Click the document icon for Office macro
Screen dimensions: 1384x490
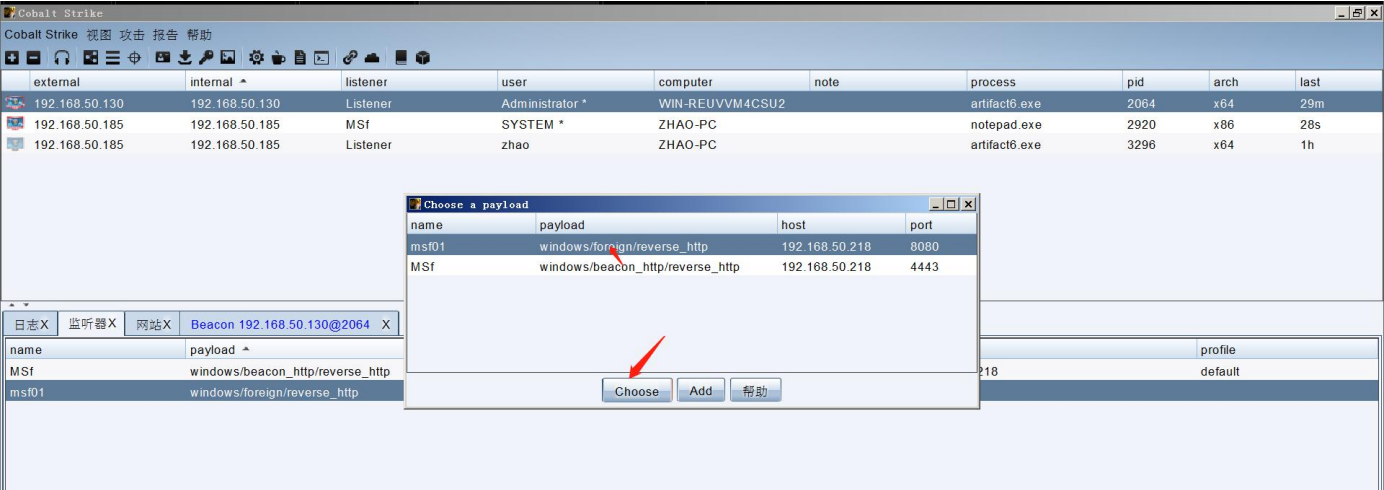tap(300, 58)
